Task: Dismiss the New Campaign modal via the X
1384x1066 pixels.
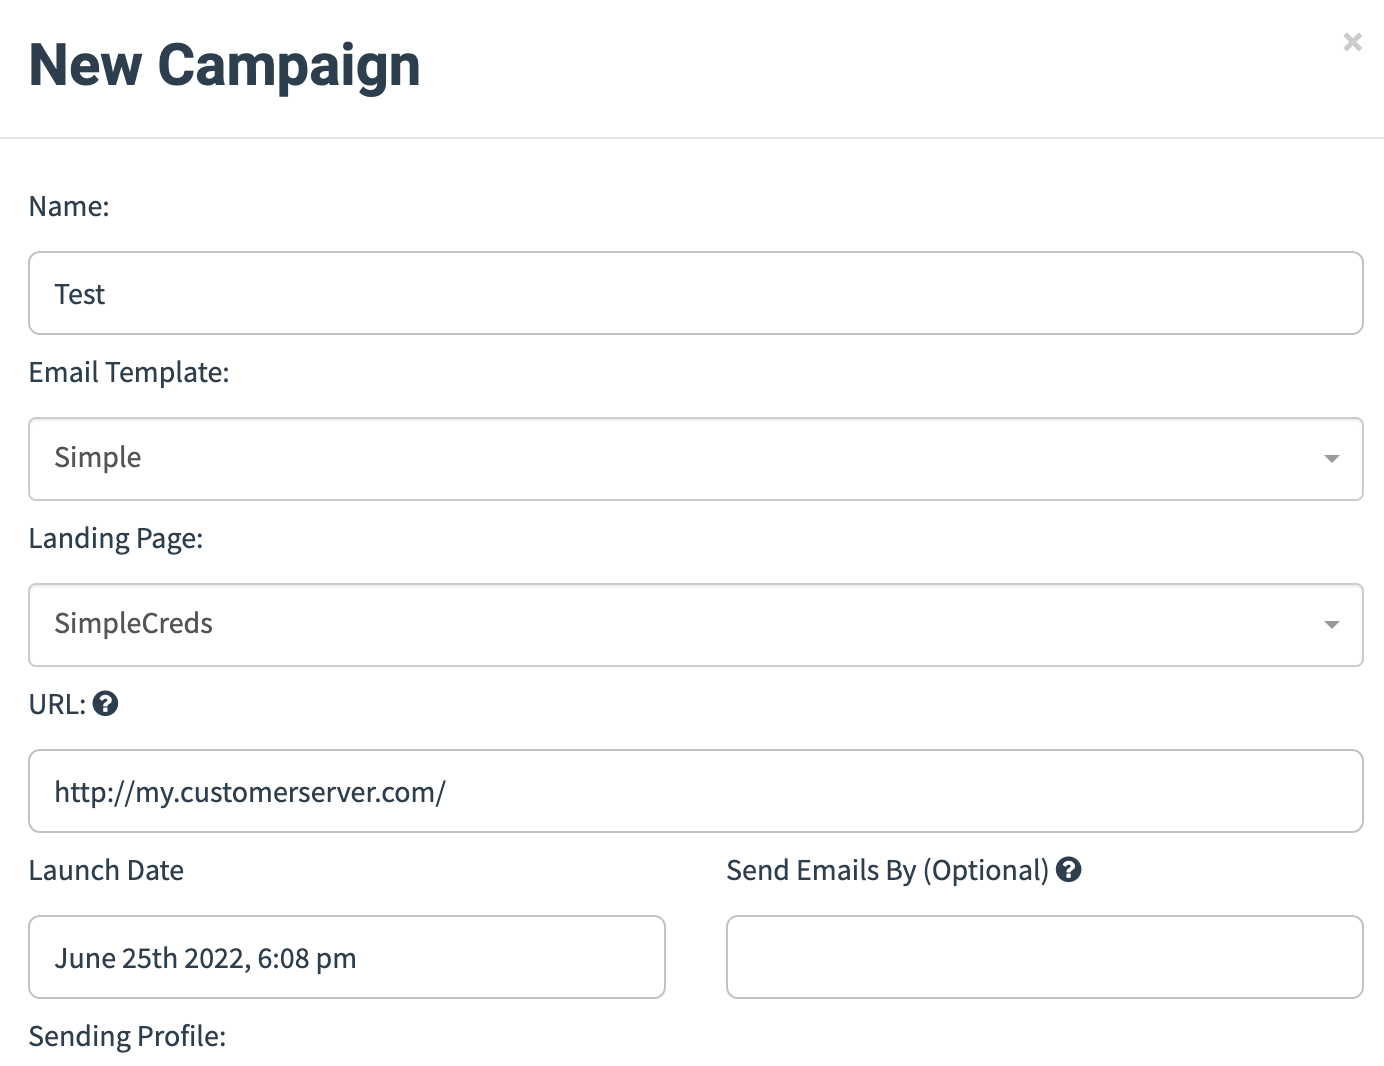Action: tap(1352, 42)
